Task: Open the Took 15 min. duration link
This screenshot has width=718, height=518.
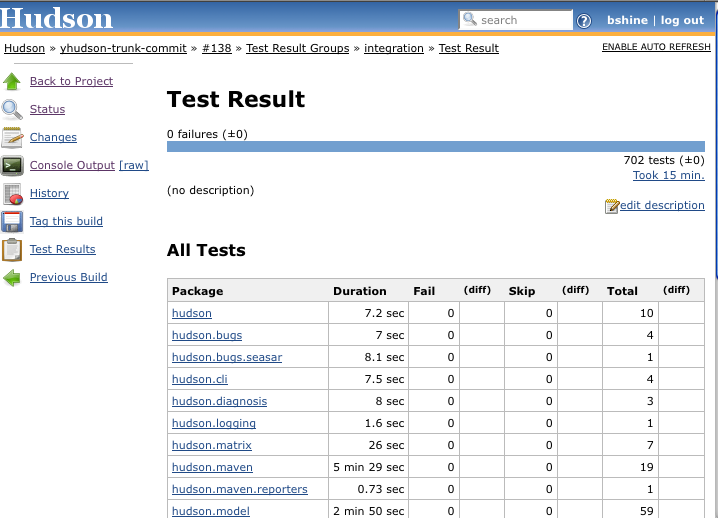Action: (668, 175)
